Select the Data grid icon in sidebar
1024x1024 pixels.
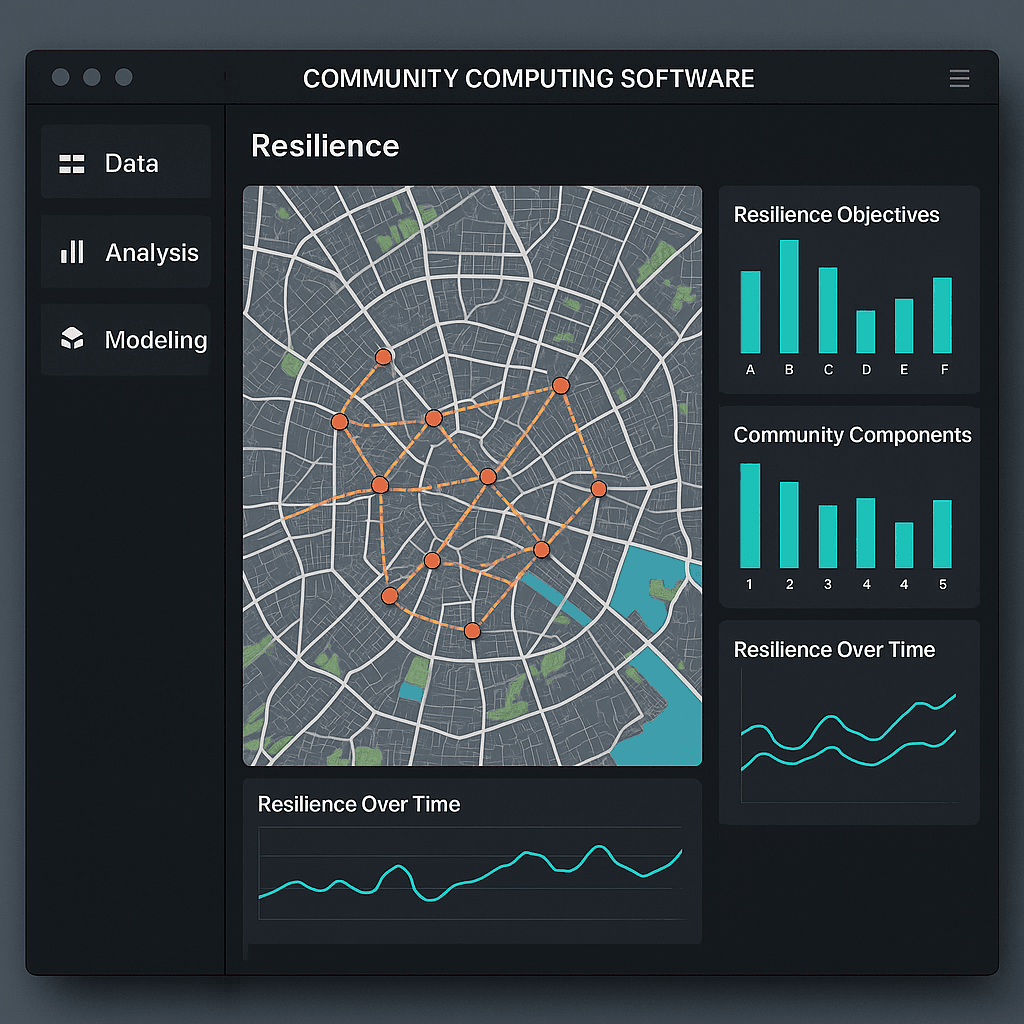(70, 162)
